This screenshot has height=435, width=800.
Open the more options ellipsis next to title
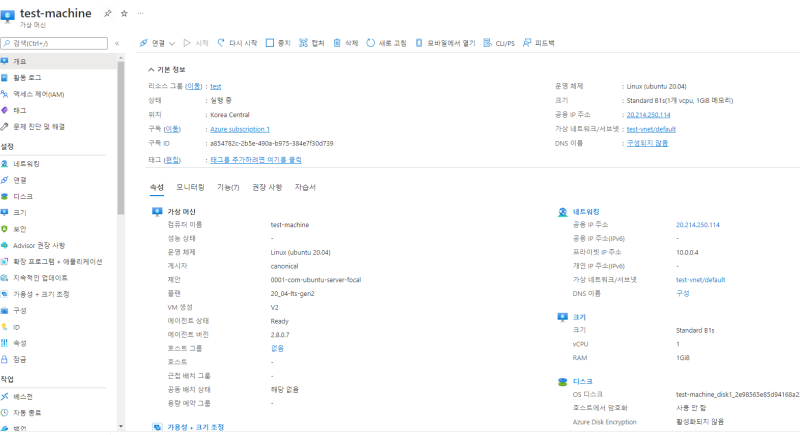[140, 14]
